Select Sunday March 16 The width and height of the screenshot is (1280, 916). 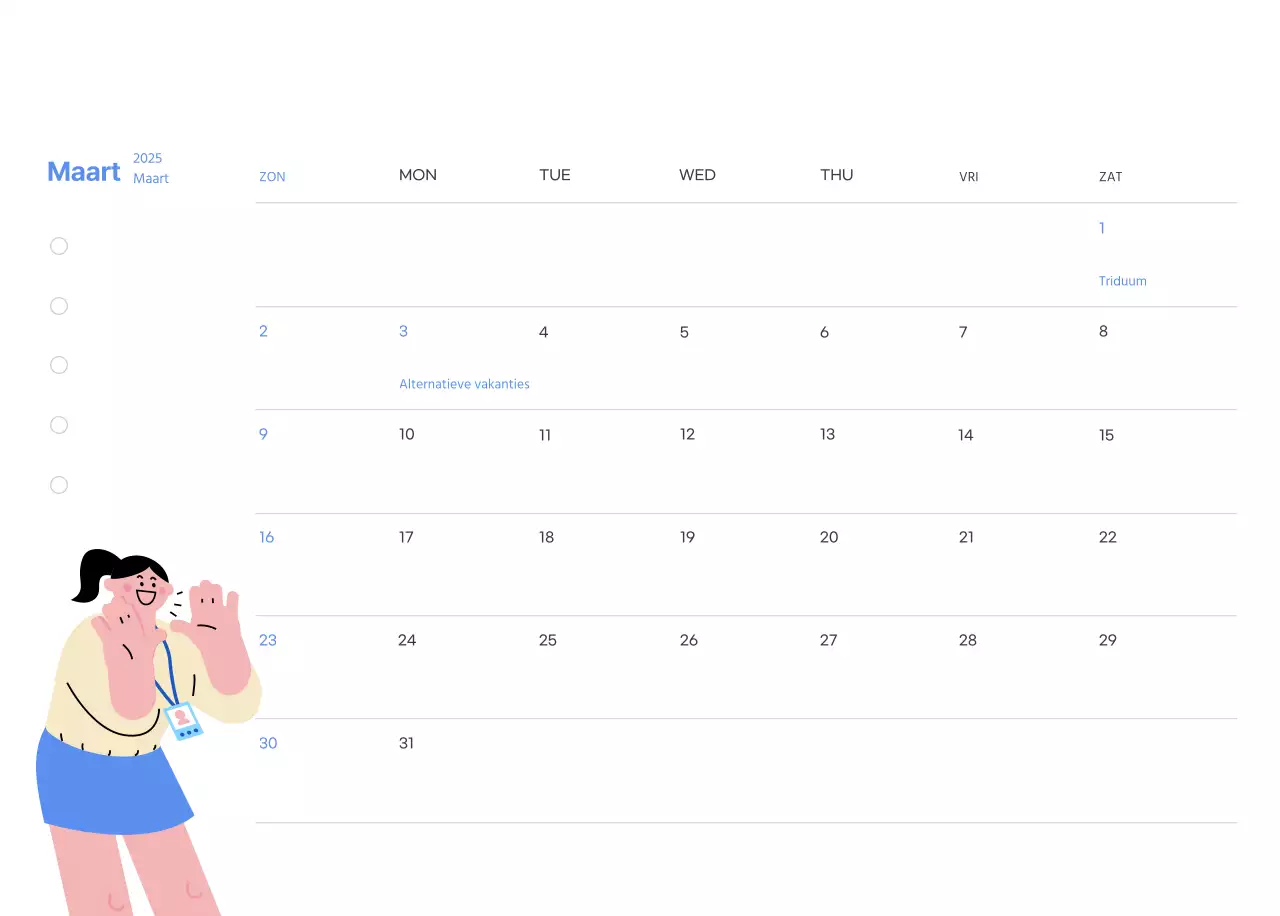pyautogui.click(x=266, y=537)
